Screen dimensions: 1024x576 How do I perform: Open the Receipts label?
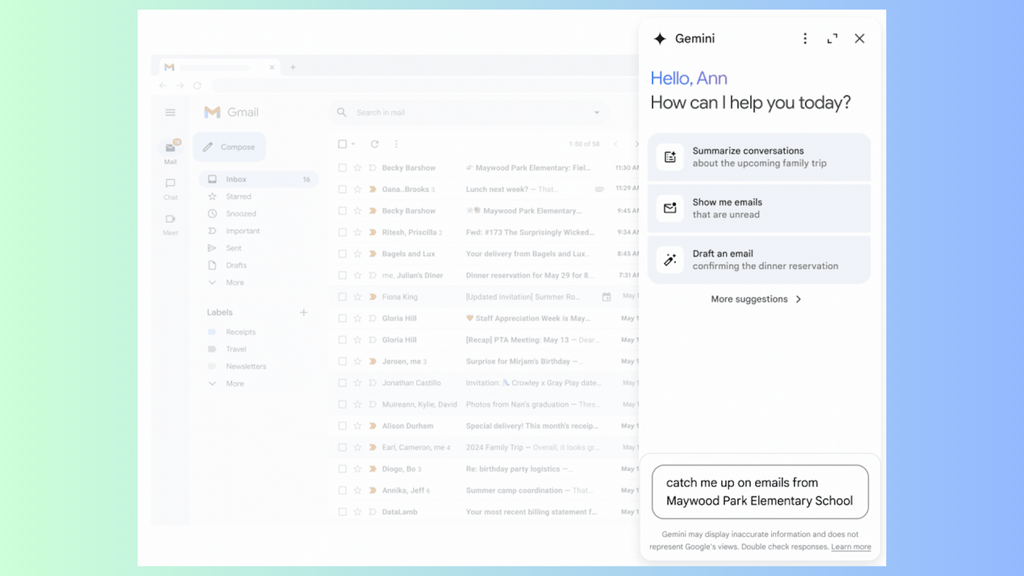[x=240, y=332]
